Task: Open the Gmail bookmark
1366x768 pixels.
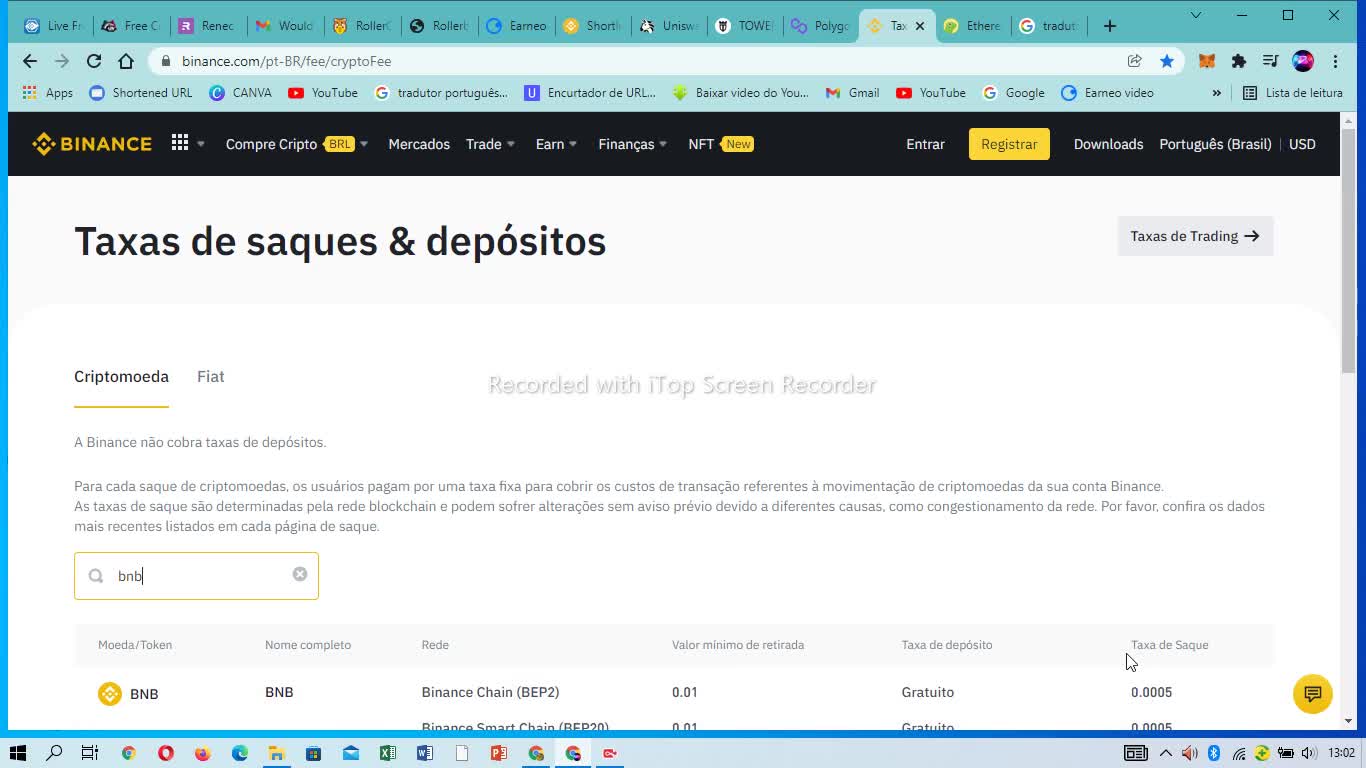Action: [x=852, y=93]
